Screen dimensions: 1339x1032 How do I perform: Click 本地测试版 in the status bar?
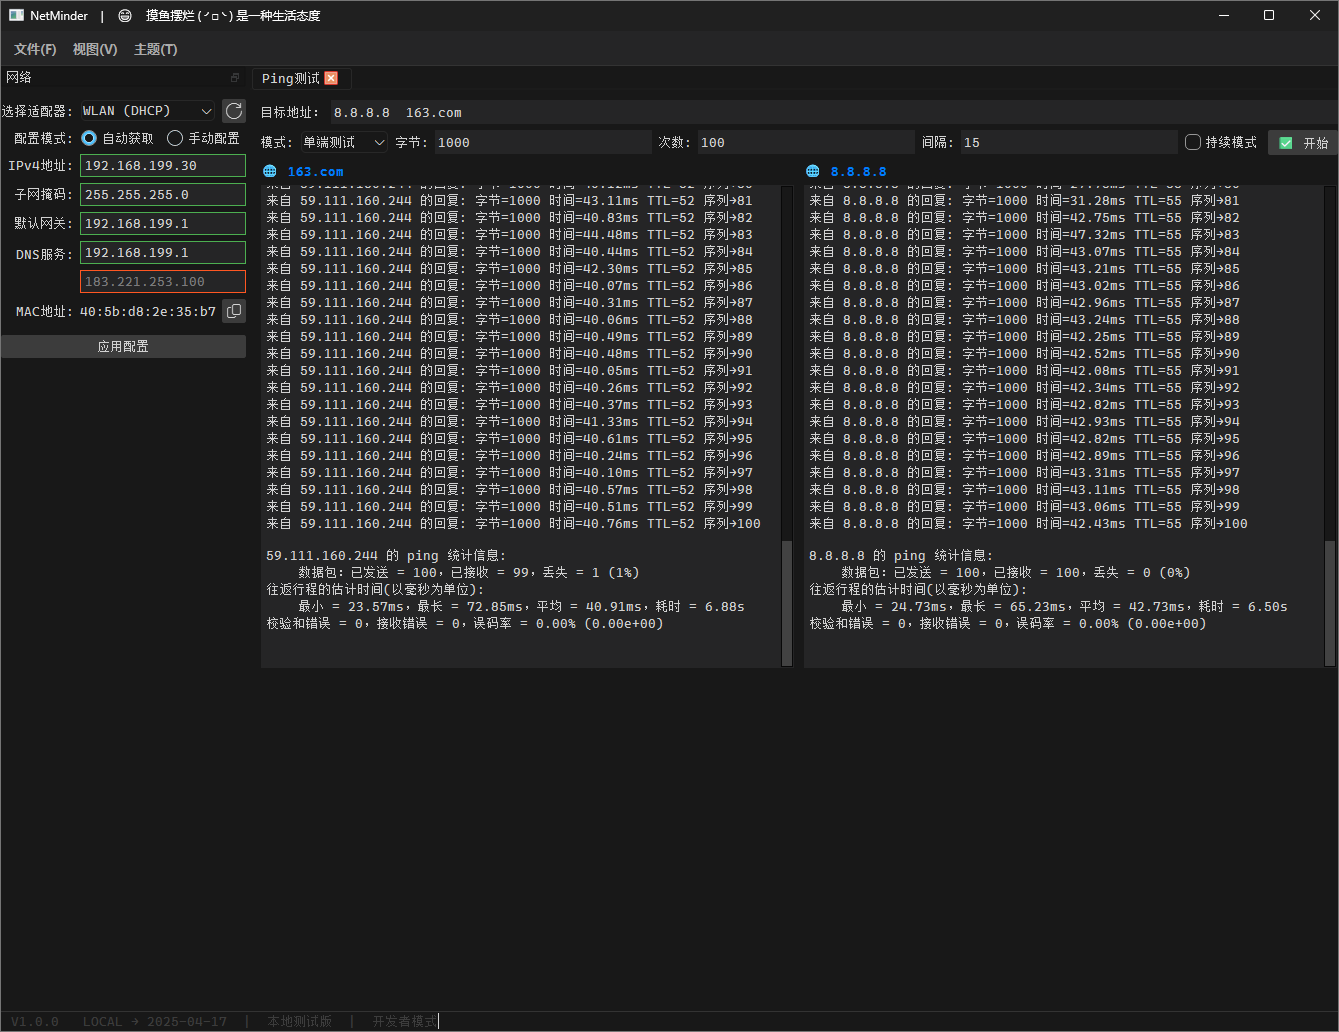(299, 1021)
